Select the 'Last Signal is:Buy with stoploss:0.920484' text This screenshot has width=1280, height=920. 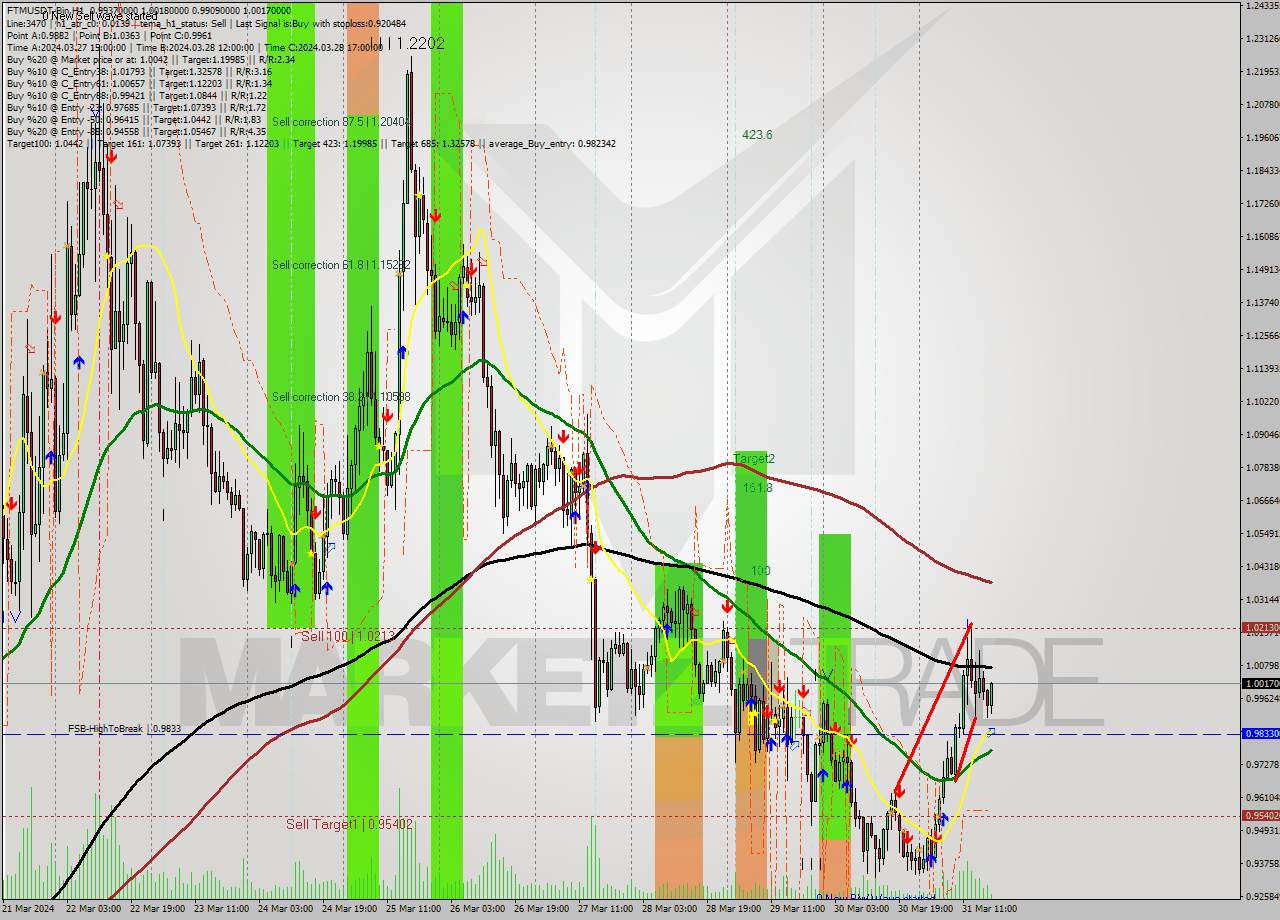click(321, 23)
